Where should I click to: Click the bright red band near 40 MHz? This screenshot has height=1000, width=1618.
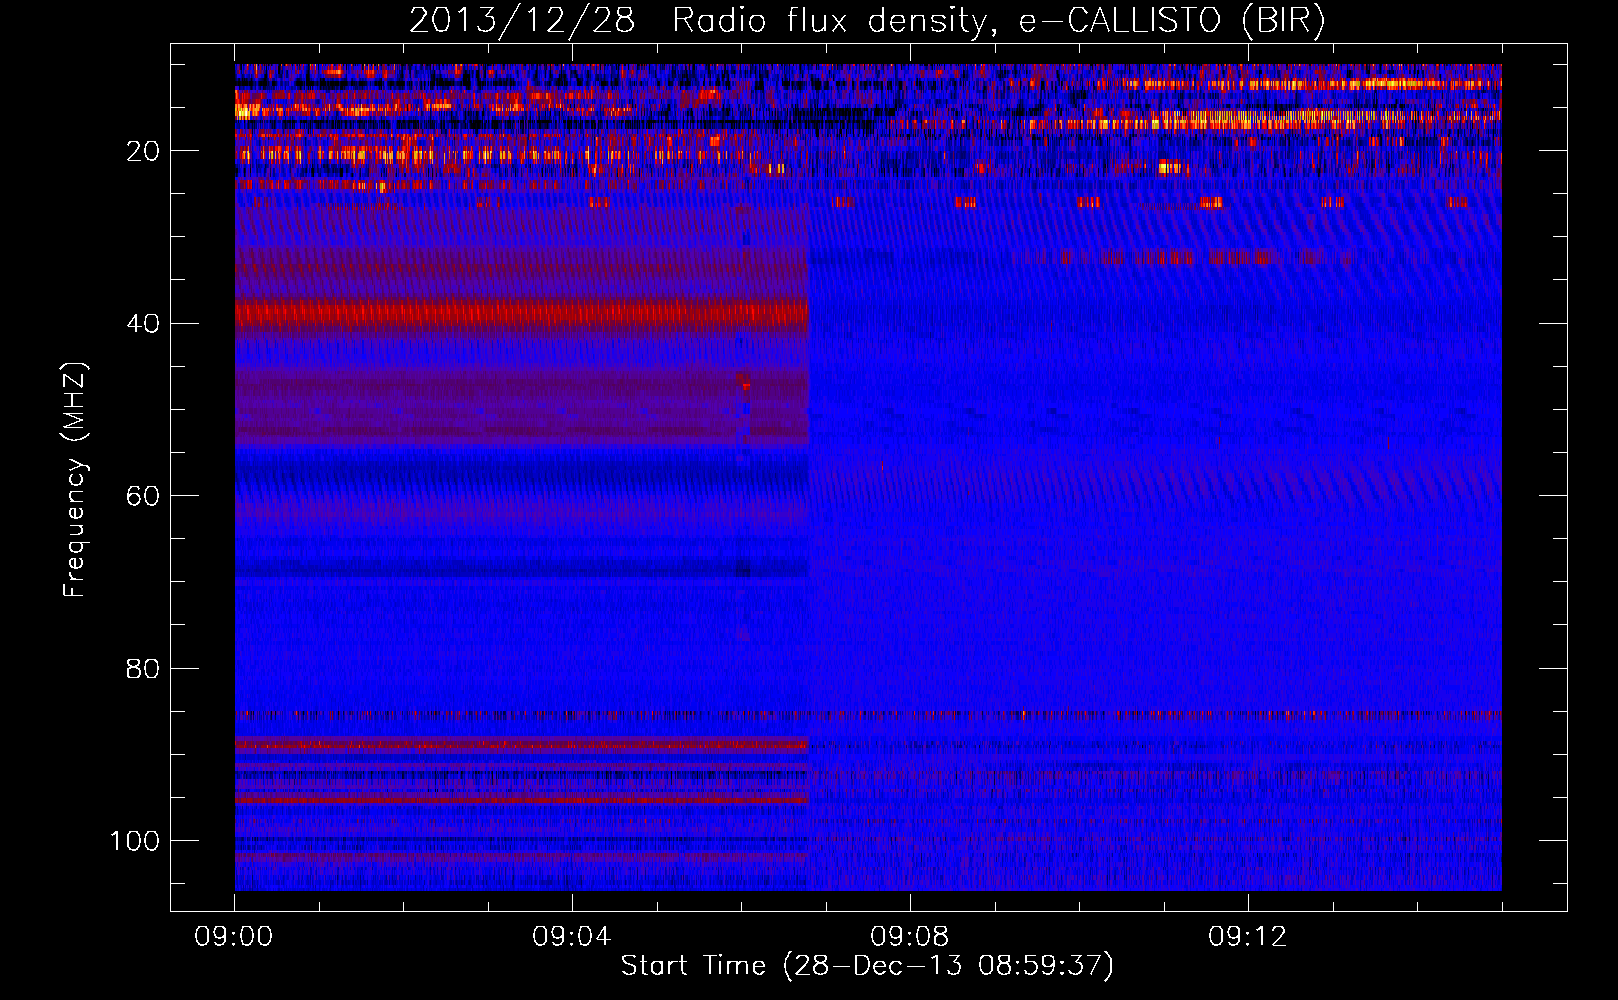coord(521,315)
